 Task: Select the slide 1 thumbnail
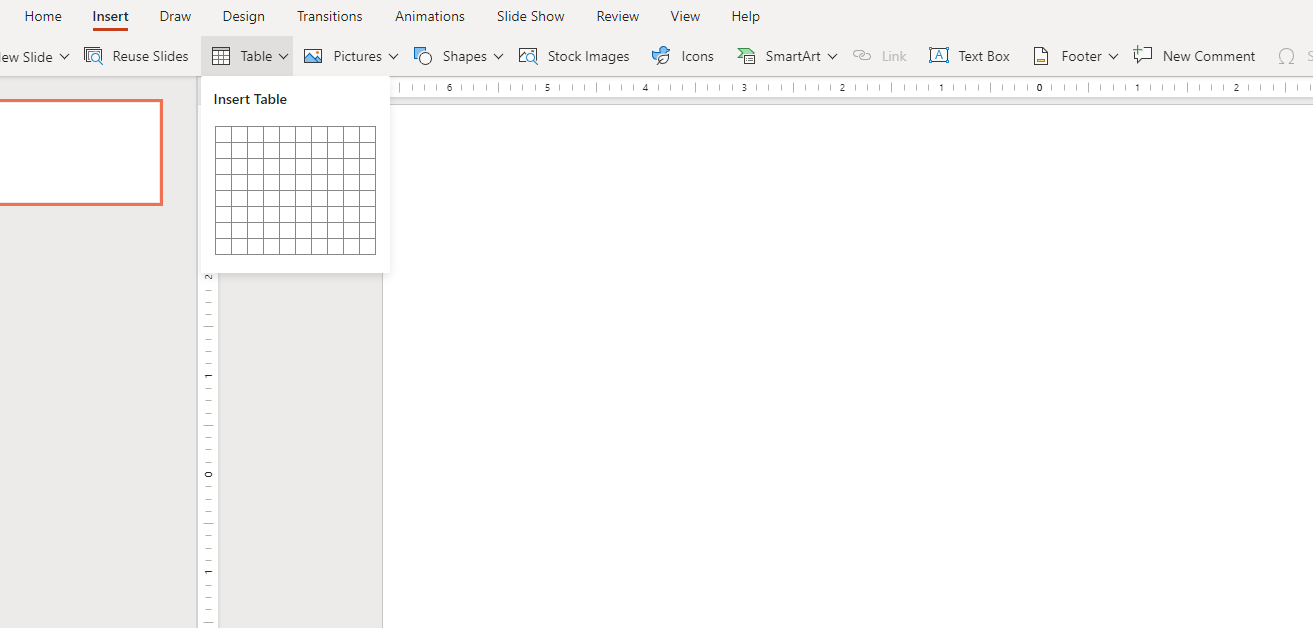pyautogui.click(x=80, y=152)
